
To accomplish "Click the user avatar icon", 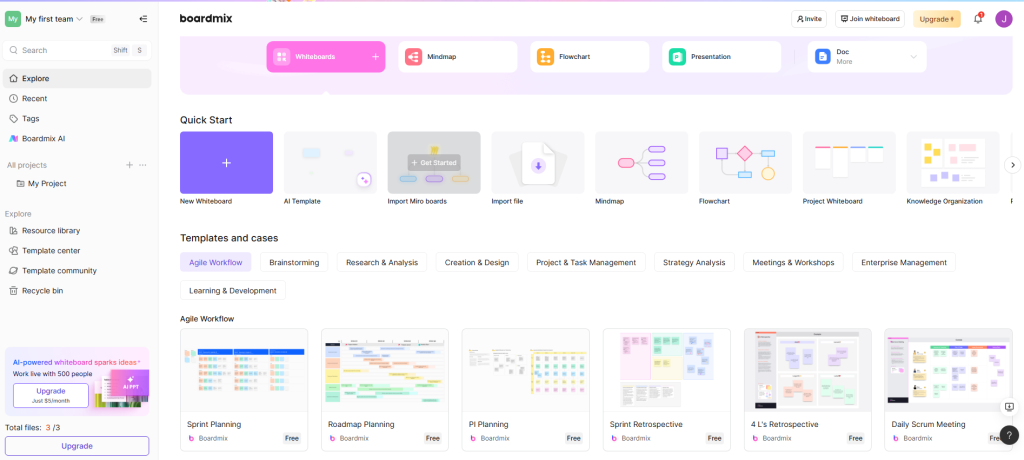I will (1003, 19).
